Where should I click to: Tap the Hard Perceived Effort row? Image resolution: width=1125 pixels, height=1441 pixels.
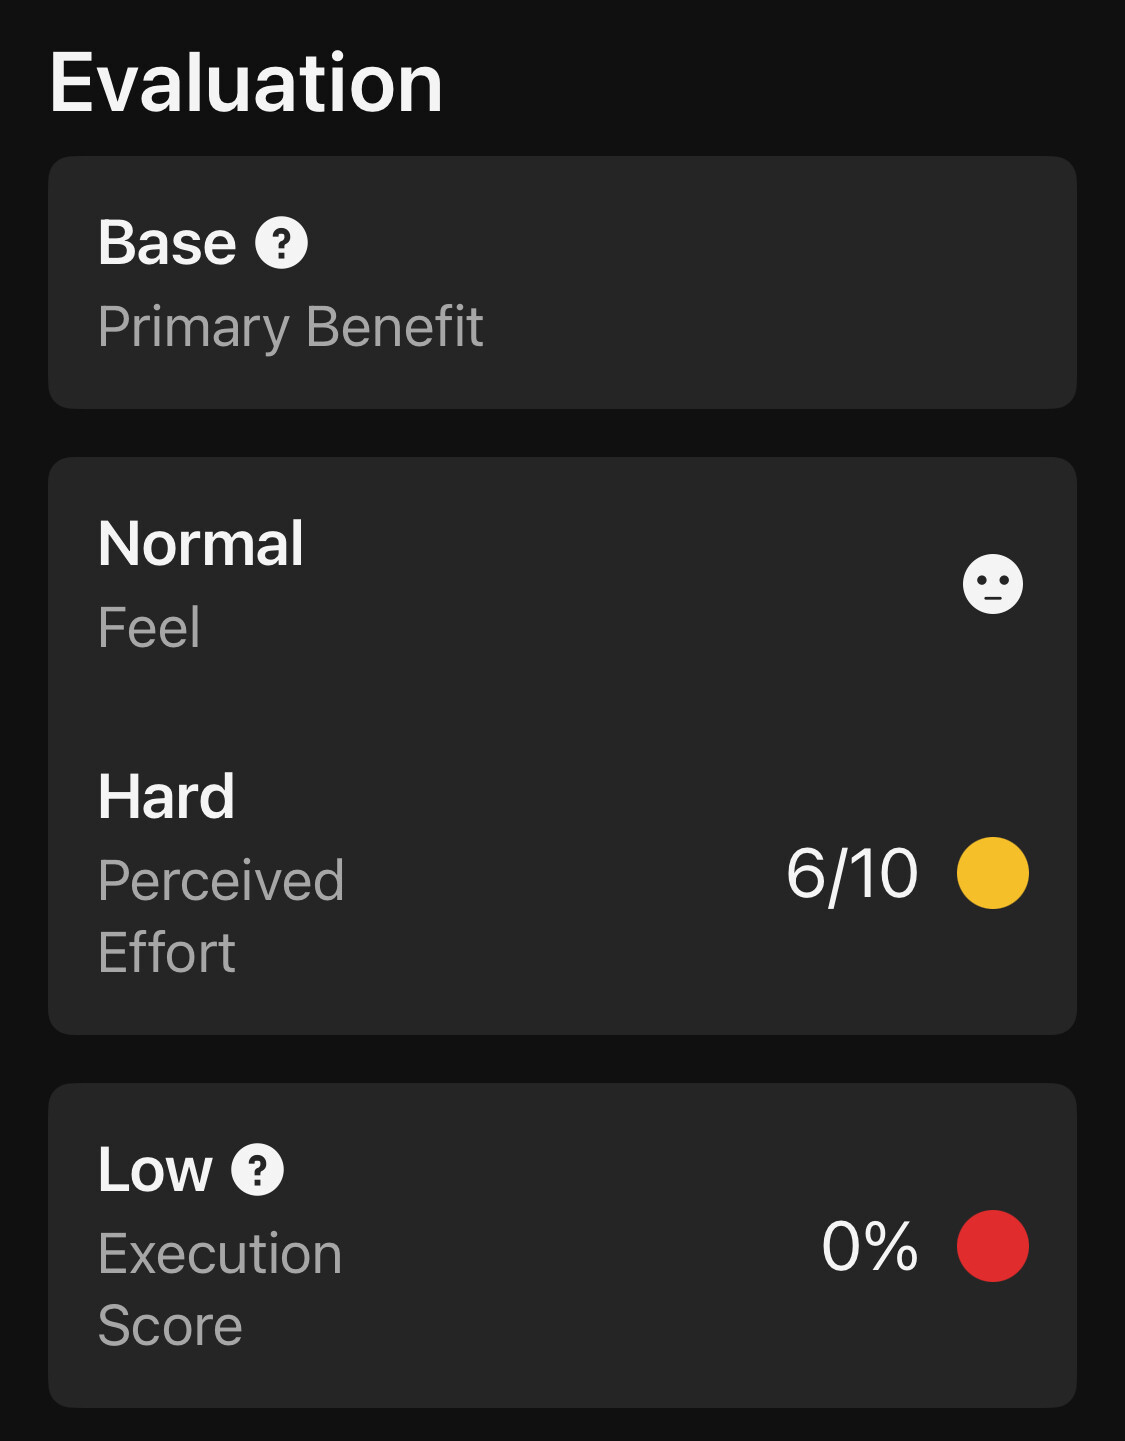[x=562, y=873]
